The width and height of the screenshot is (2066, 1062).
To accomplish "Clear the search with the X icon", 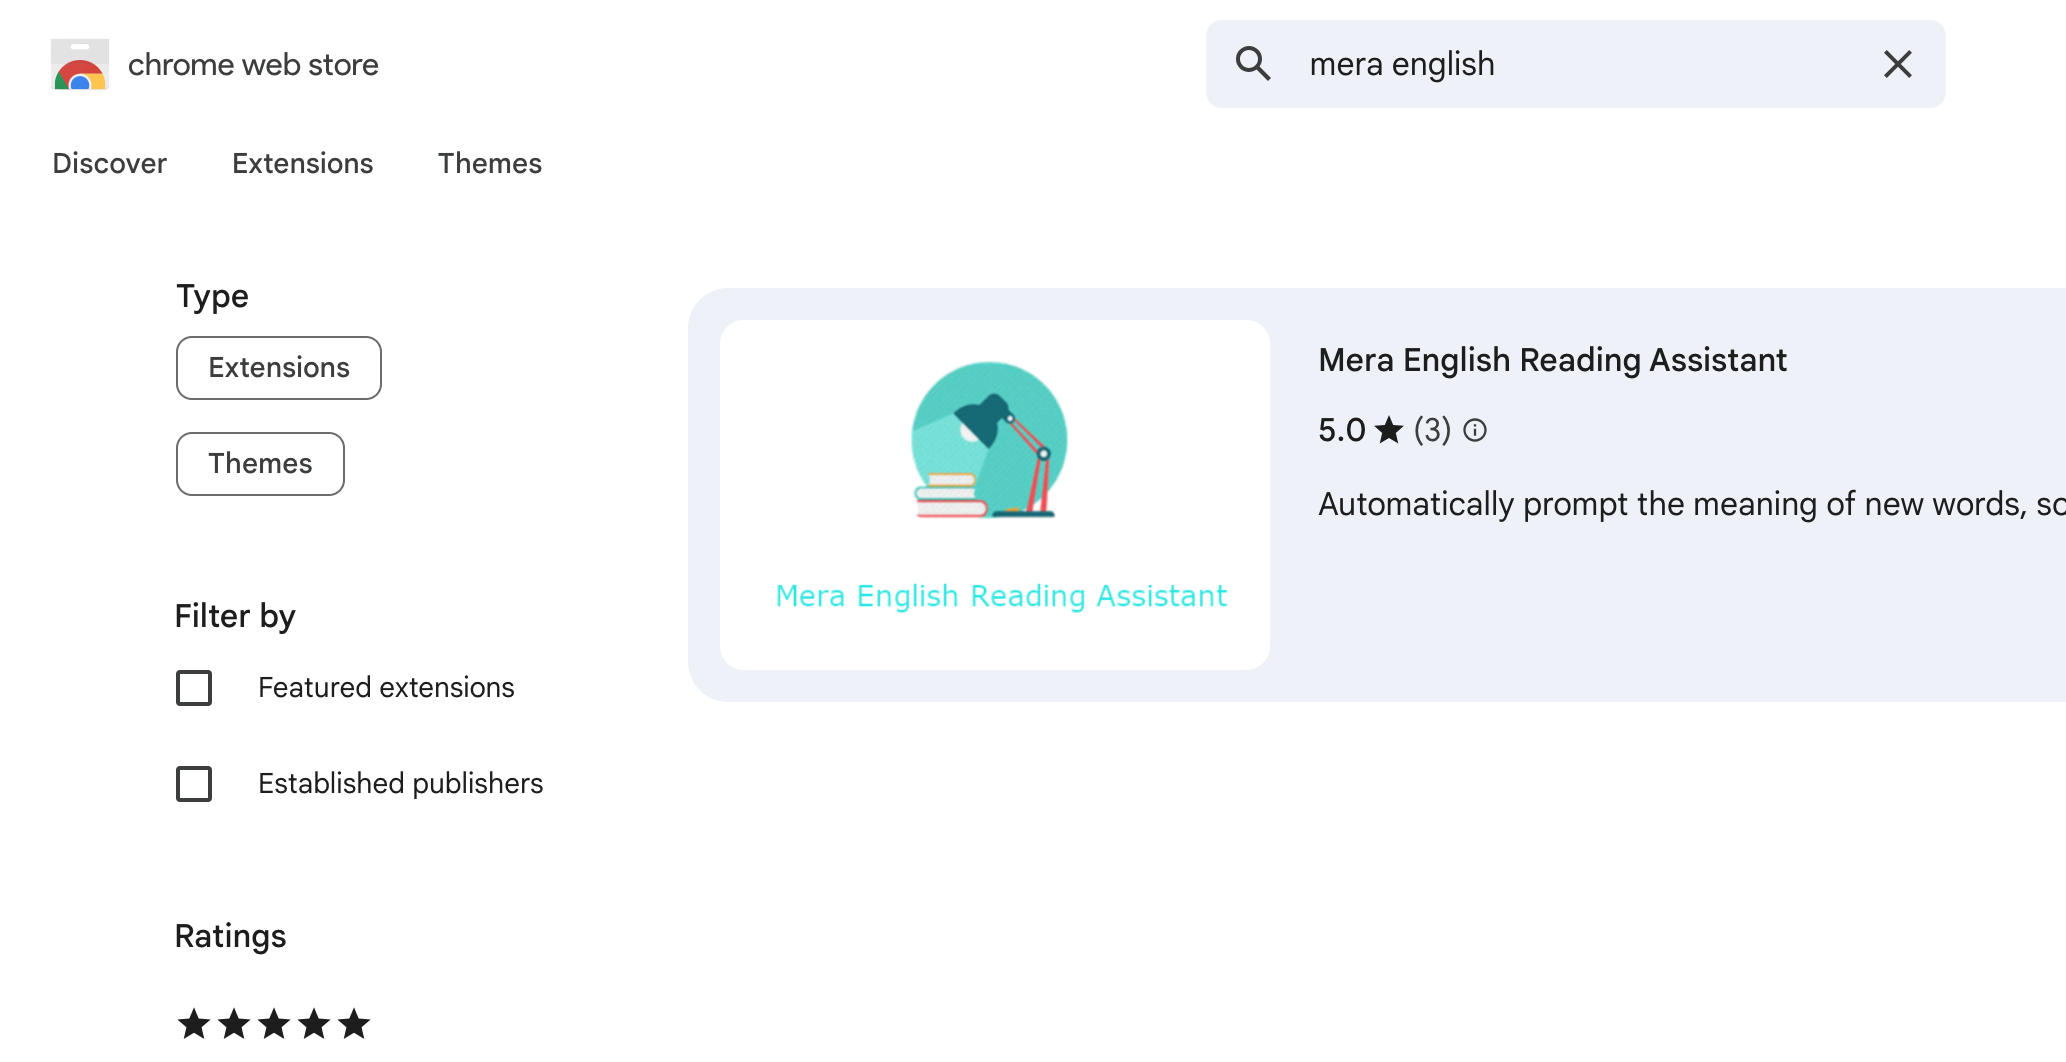I will 1897,64.
